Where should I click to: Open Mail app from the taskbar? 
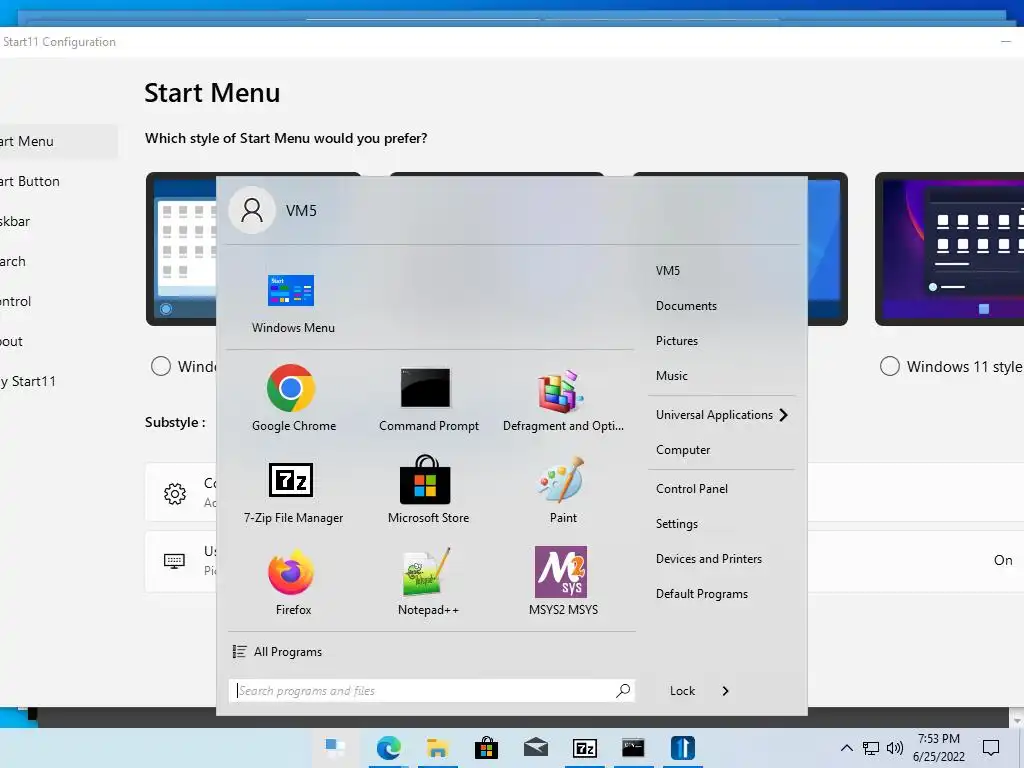click(536, 746)
